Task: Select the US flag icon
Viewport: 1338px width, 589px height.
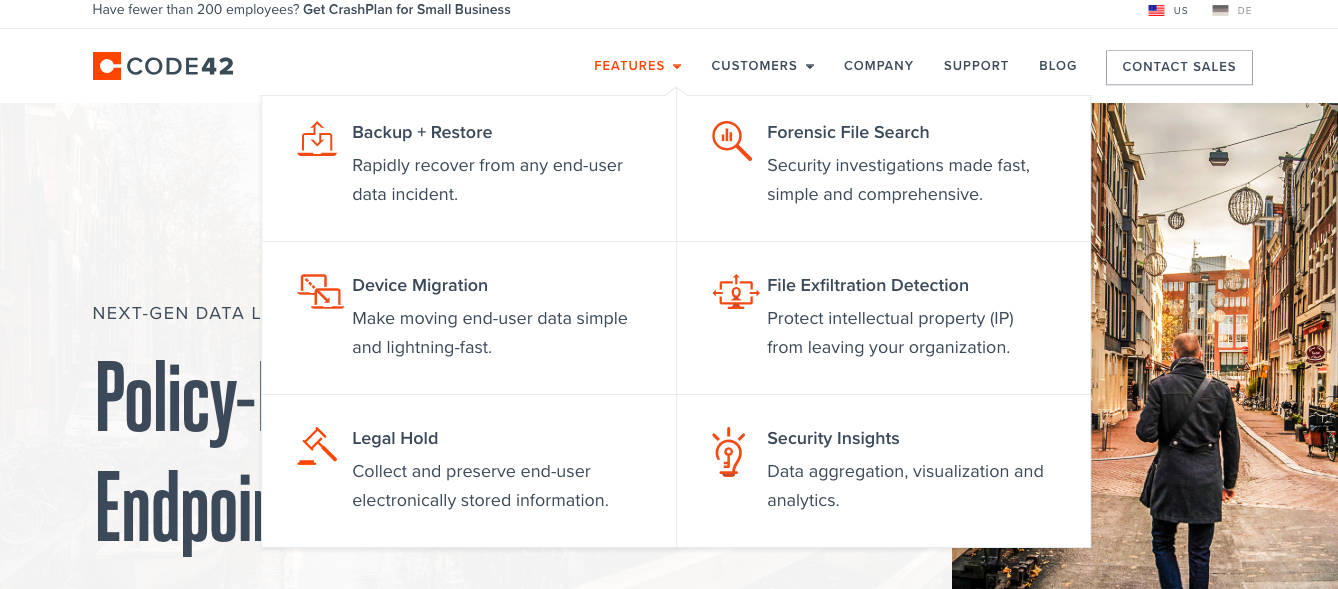Action: pos(1156,10)
